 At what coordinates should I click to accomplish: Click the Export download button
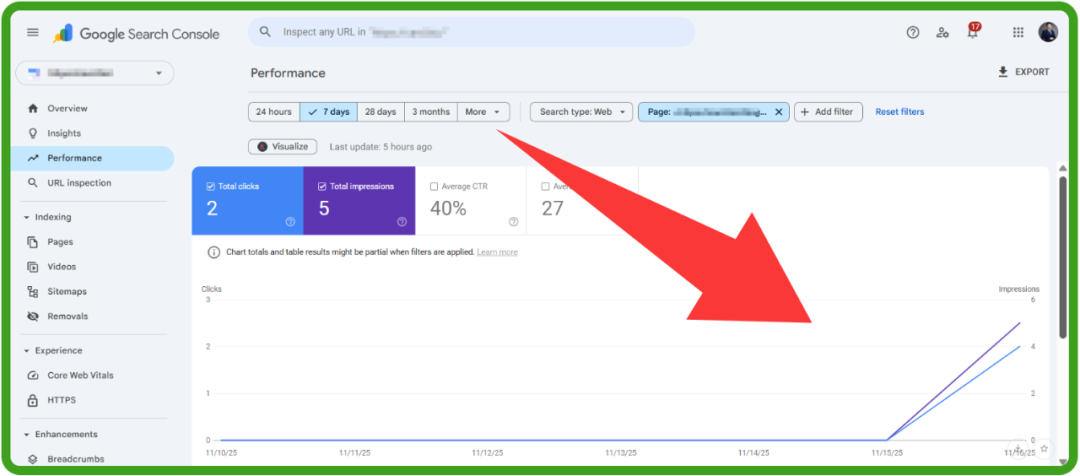point(1023,72)
